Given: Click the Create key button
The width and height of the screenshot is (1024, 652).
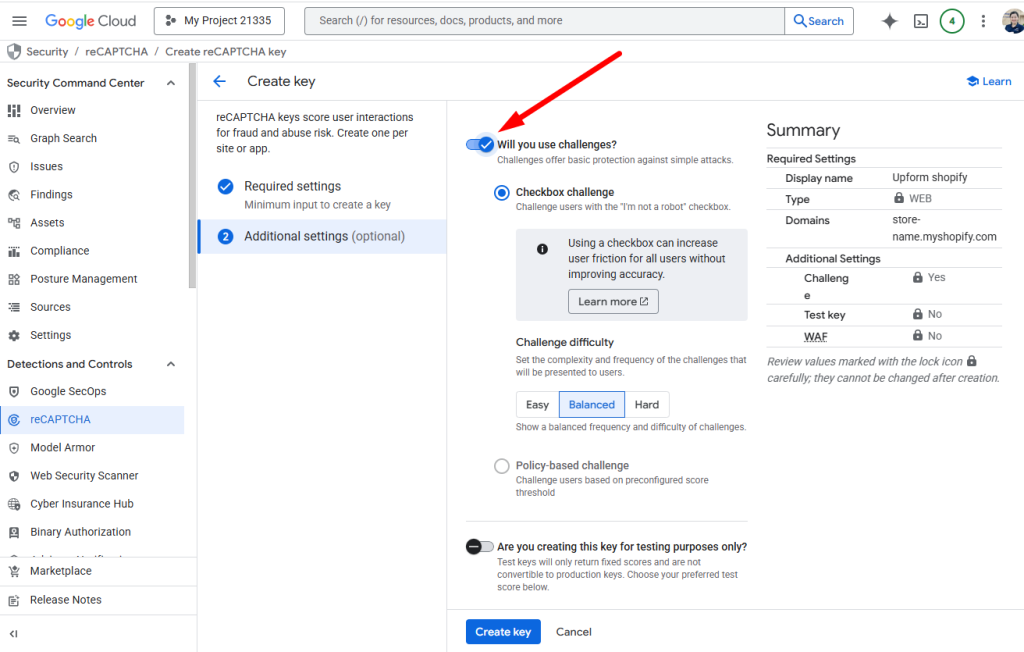Looking at the screenshot, I should pos(503,632).
